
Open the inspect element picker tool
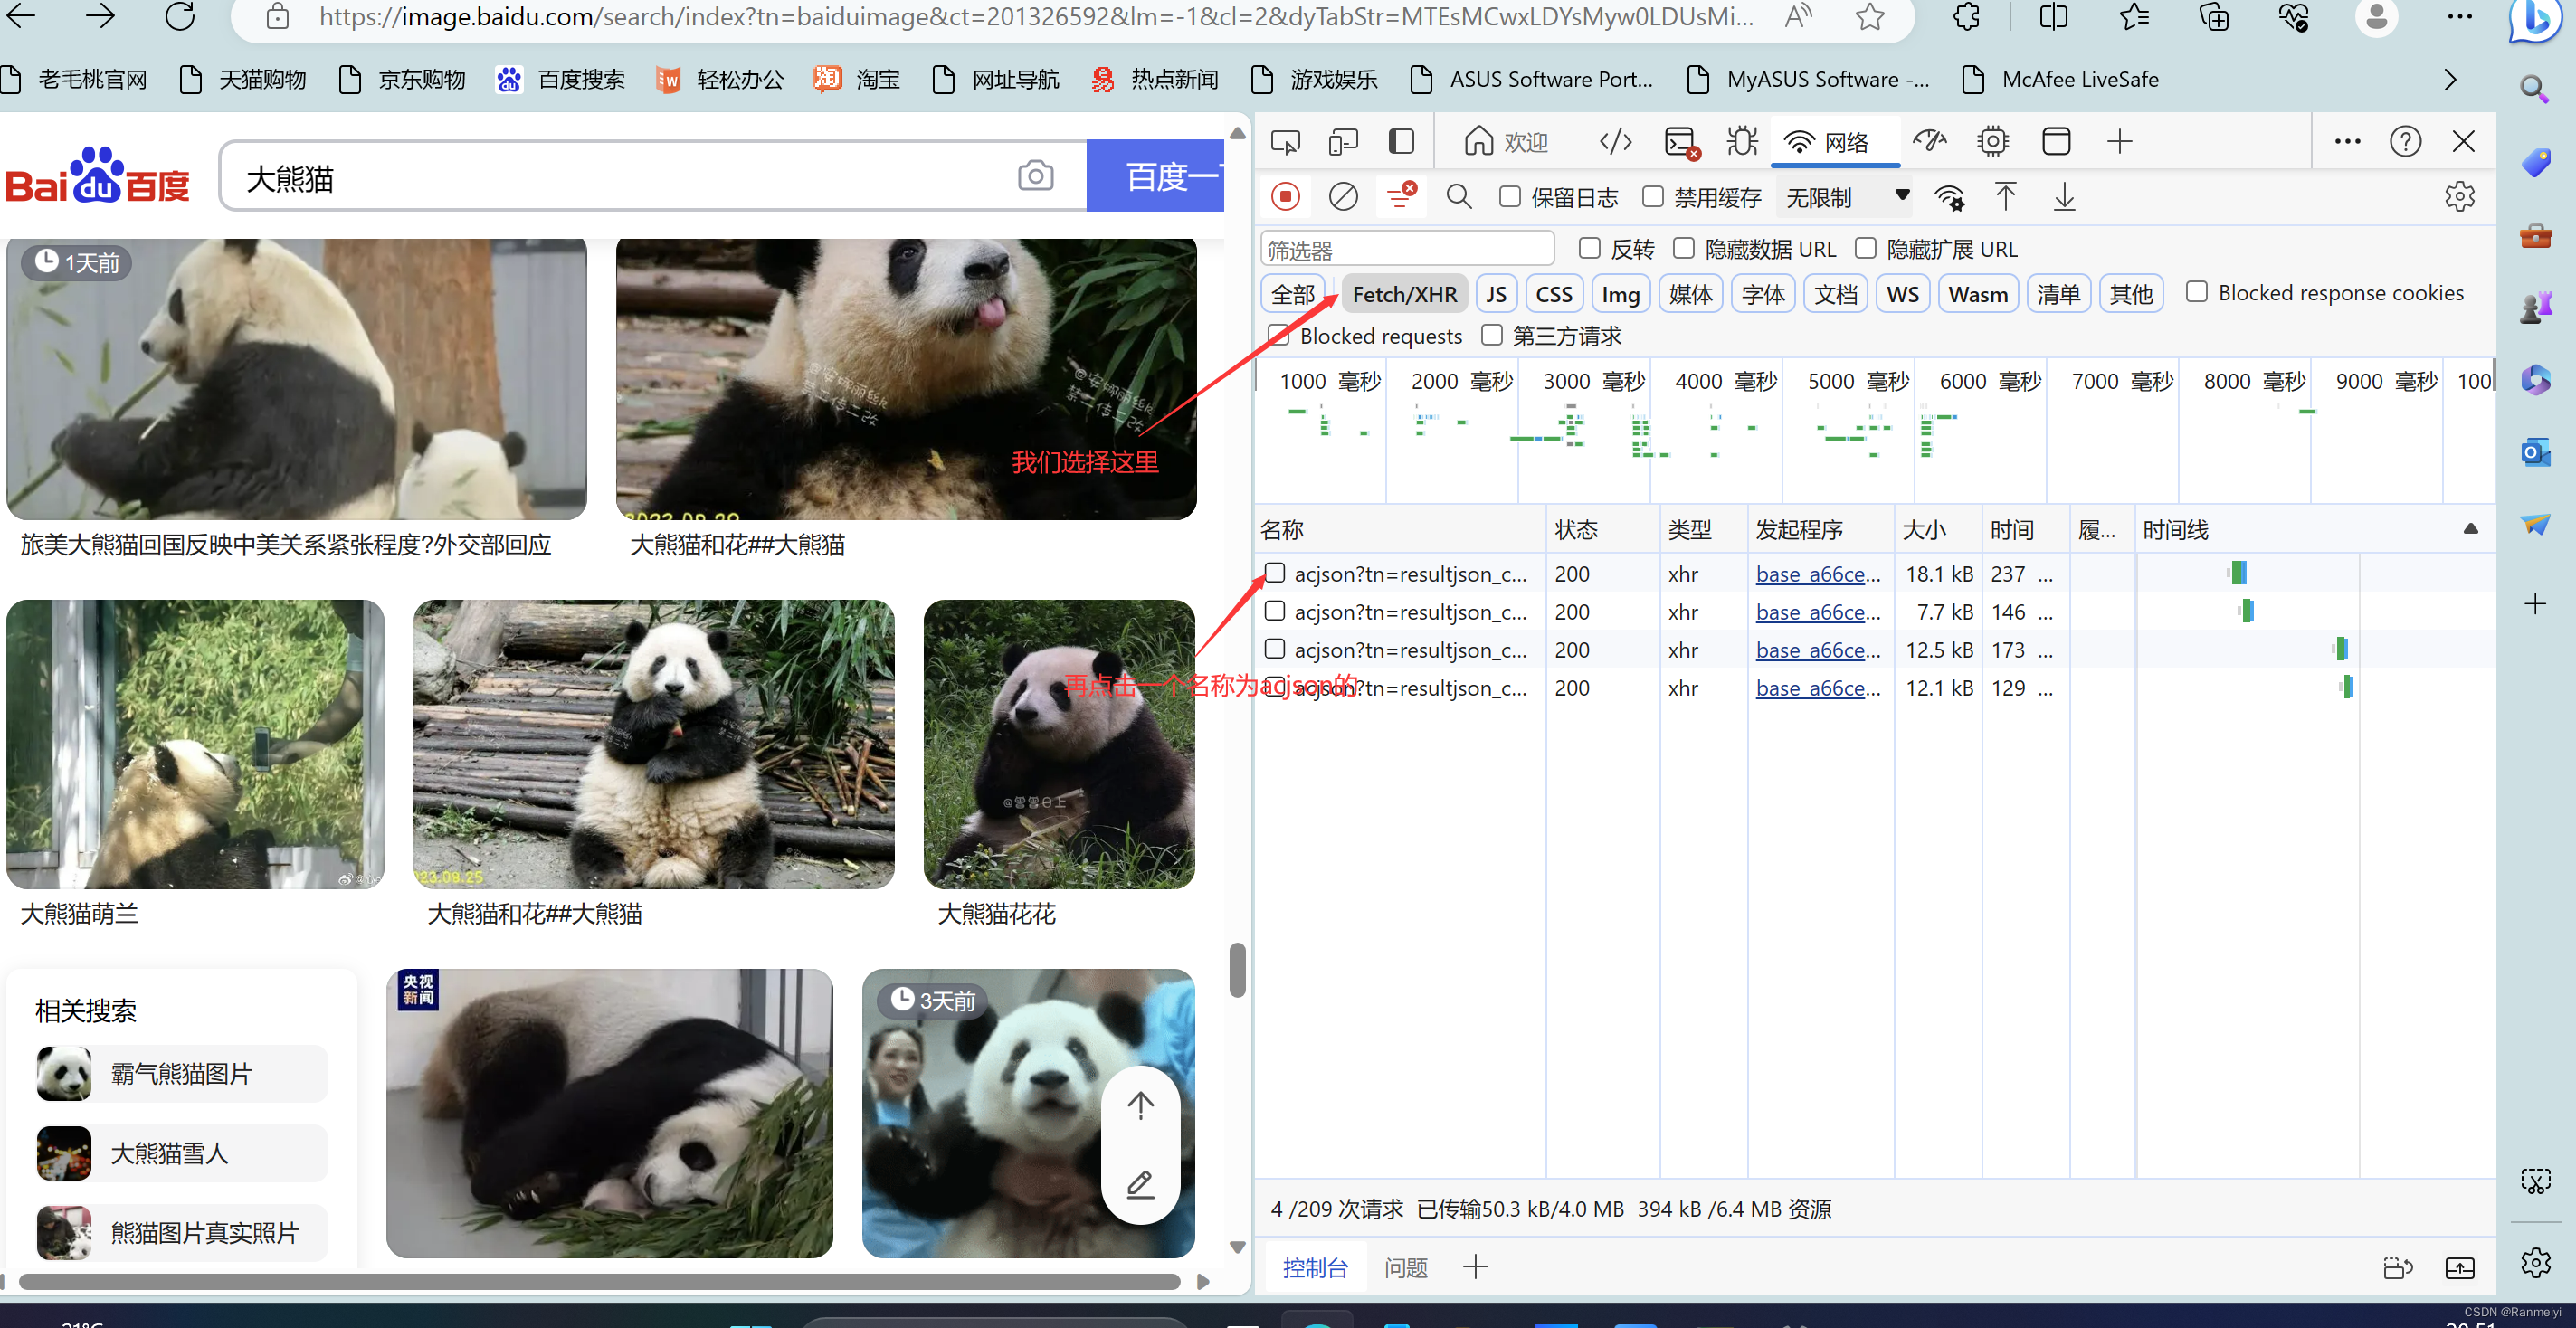(1285, 142)
